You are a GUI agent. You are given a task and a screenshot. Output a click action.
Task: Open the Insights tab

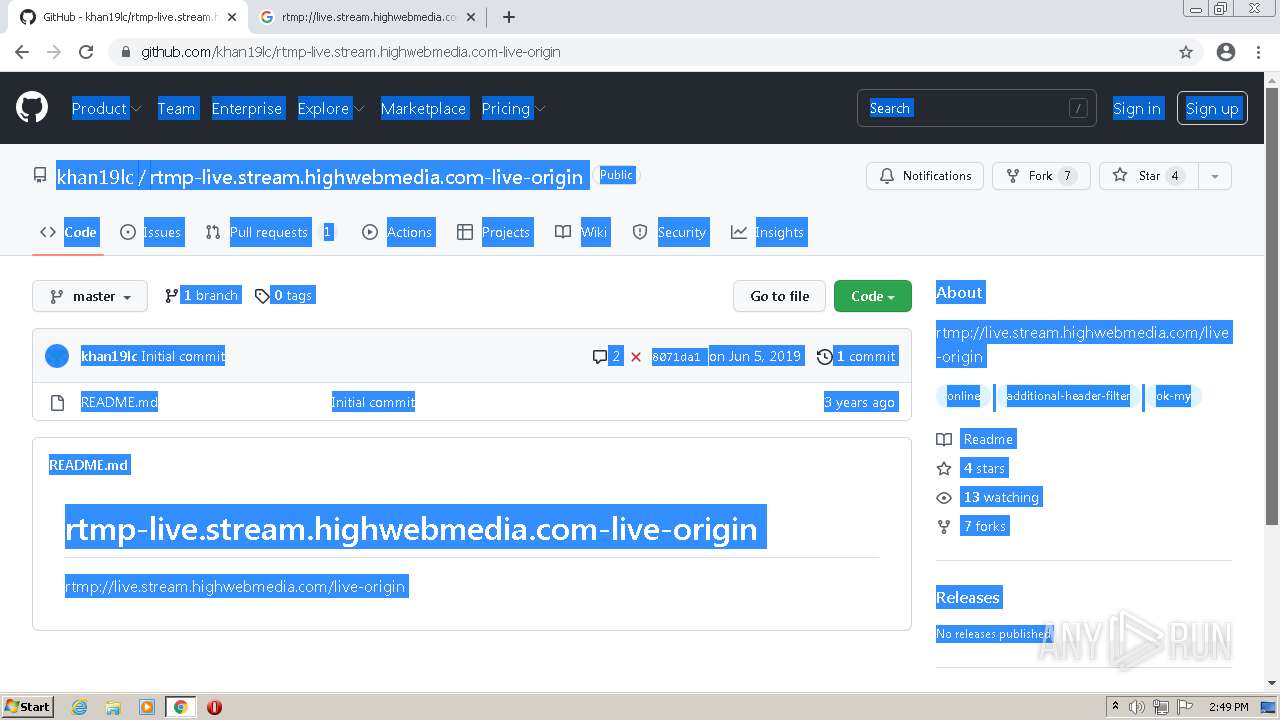767,232
